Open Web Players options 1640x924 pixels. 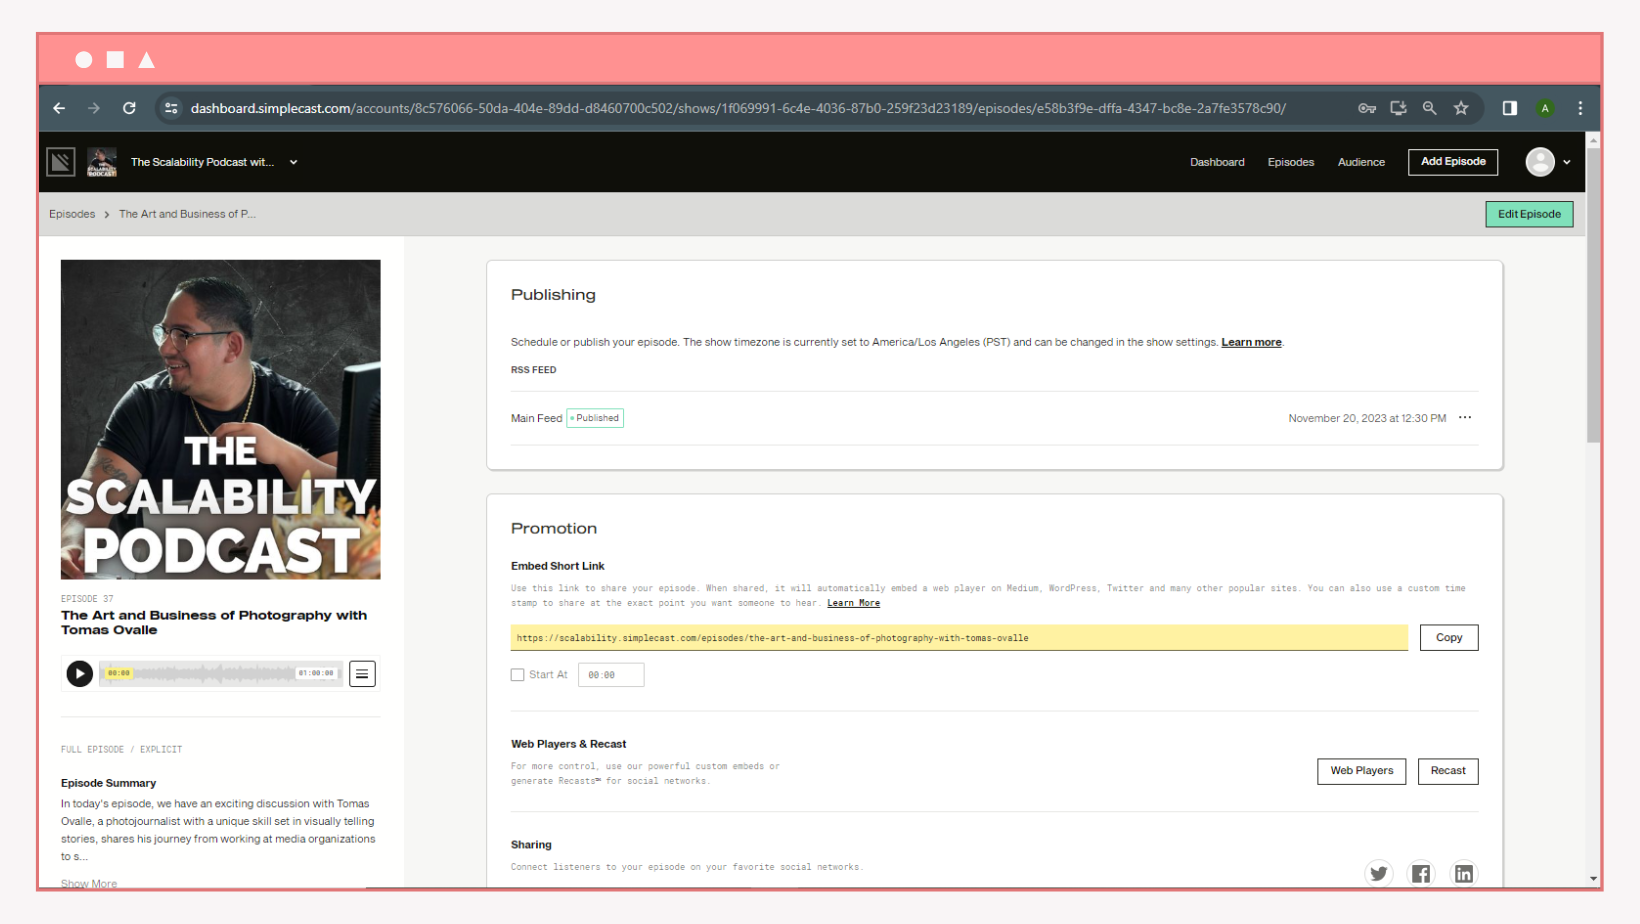(x=1361, y=771)
